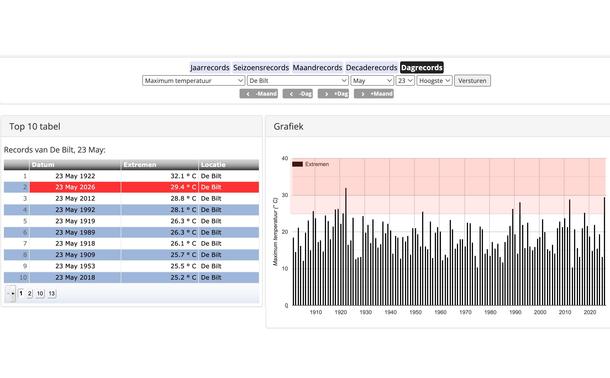This screenshot has height=378, width=610.
Task: Click the 29.4 °C value cell
Action: (160, 187)
